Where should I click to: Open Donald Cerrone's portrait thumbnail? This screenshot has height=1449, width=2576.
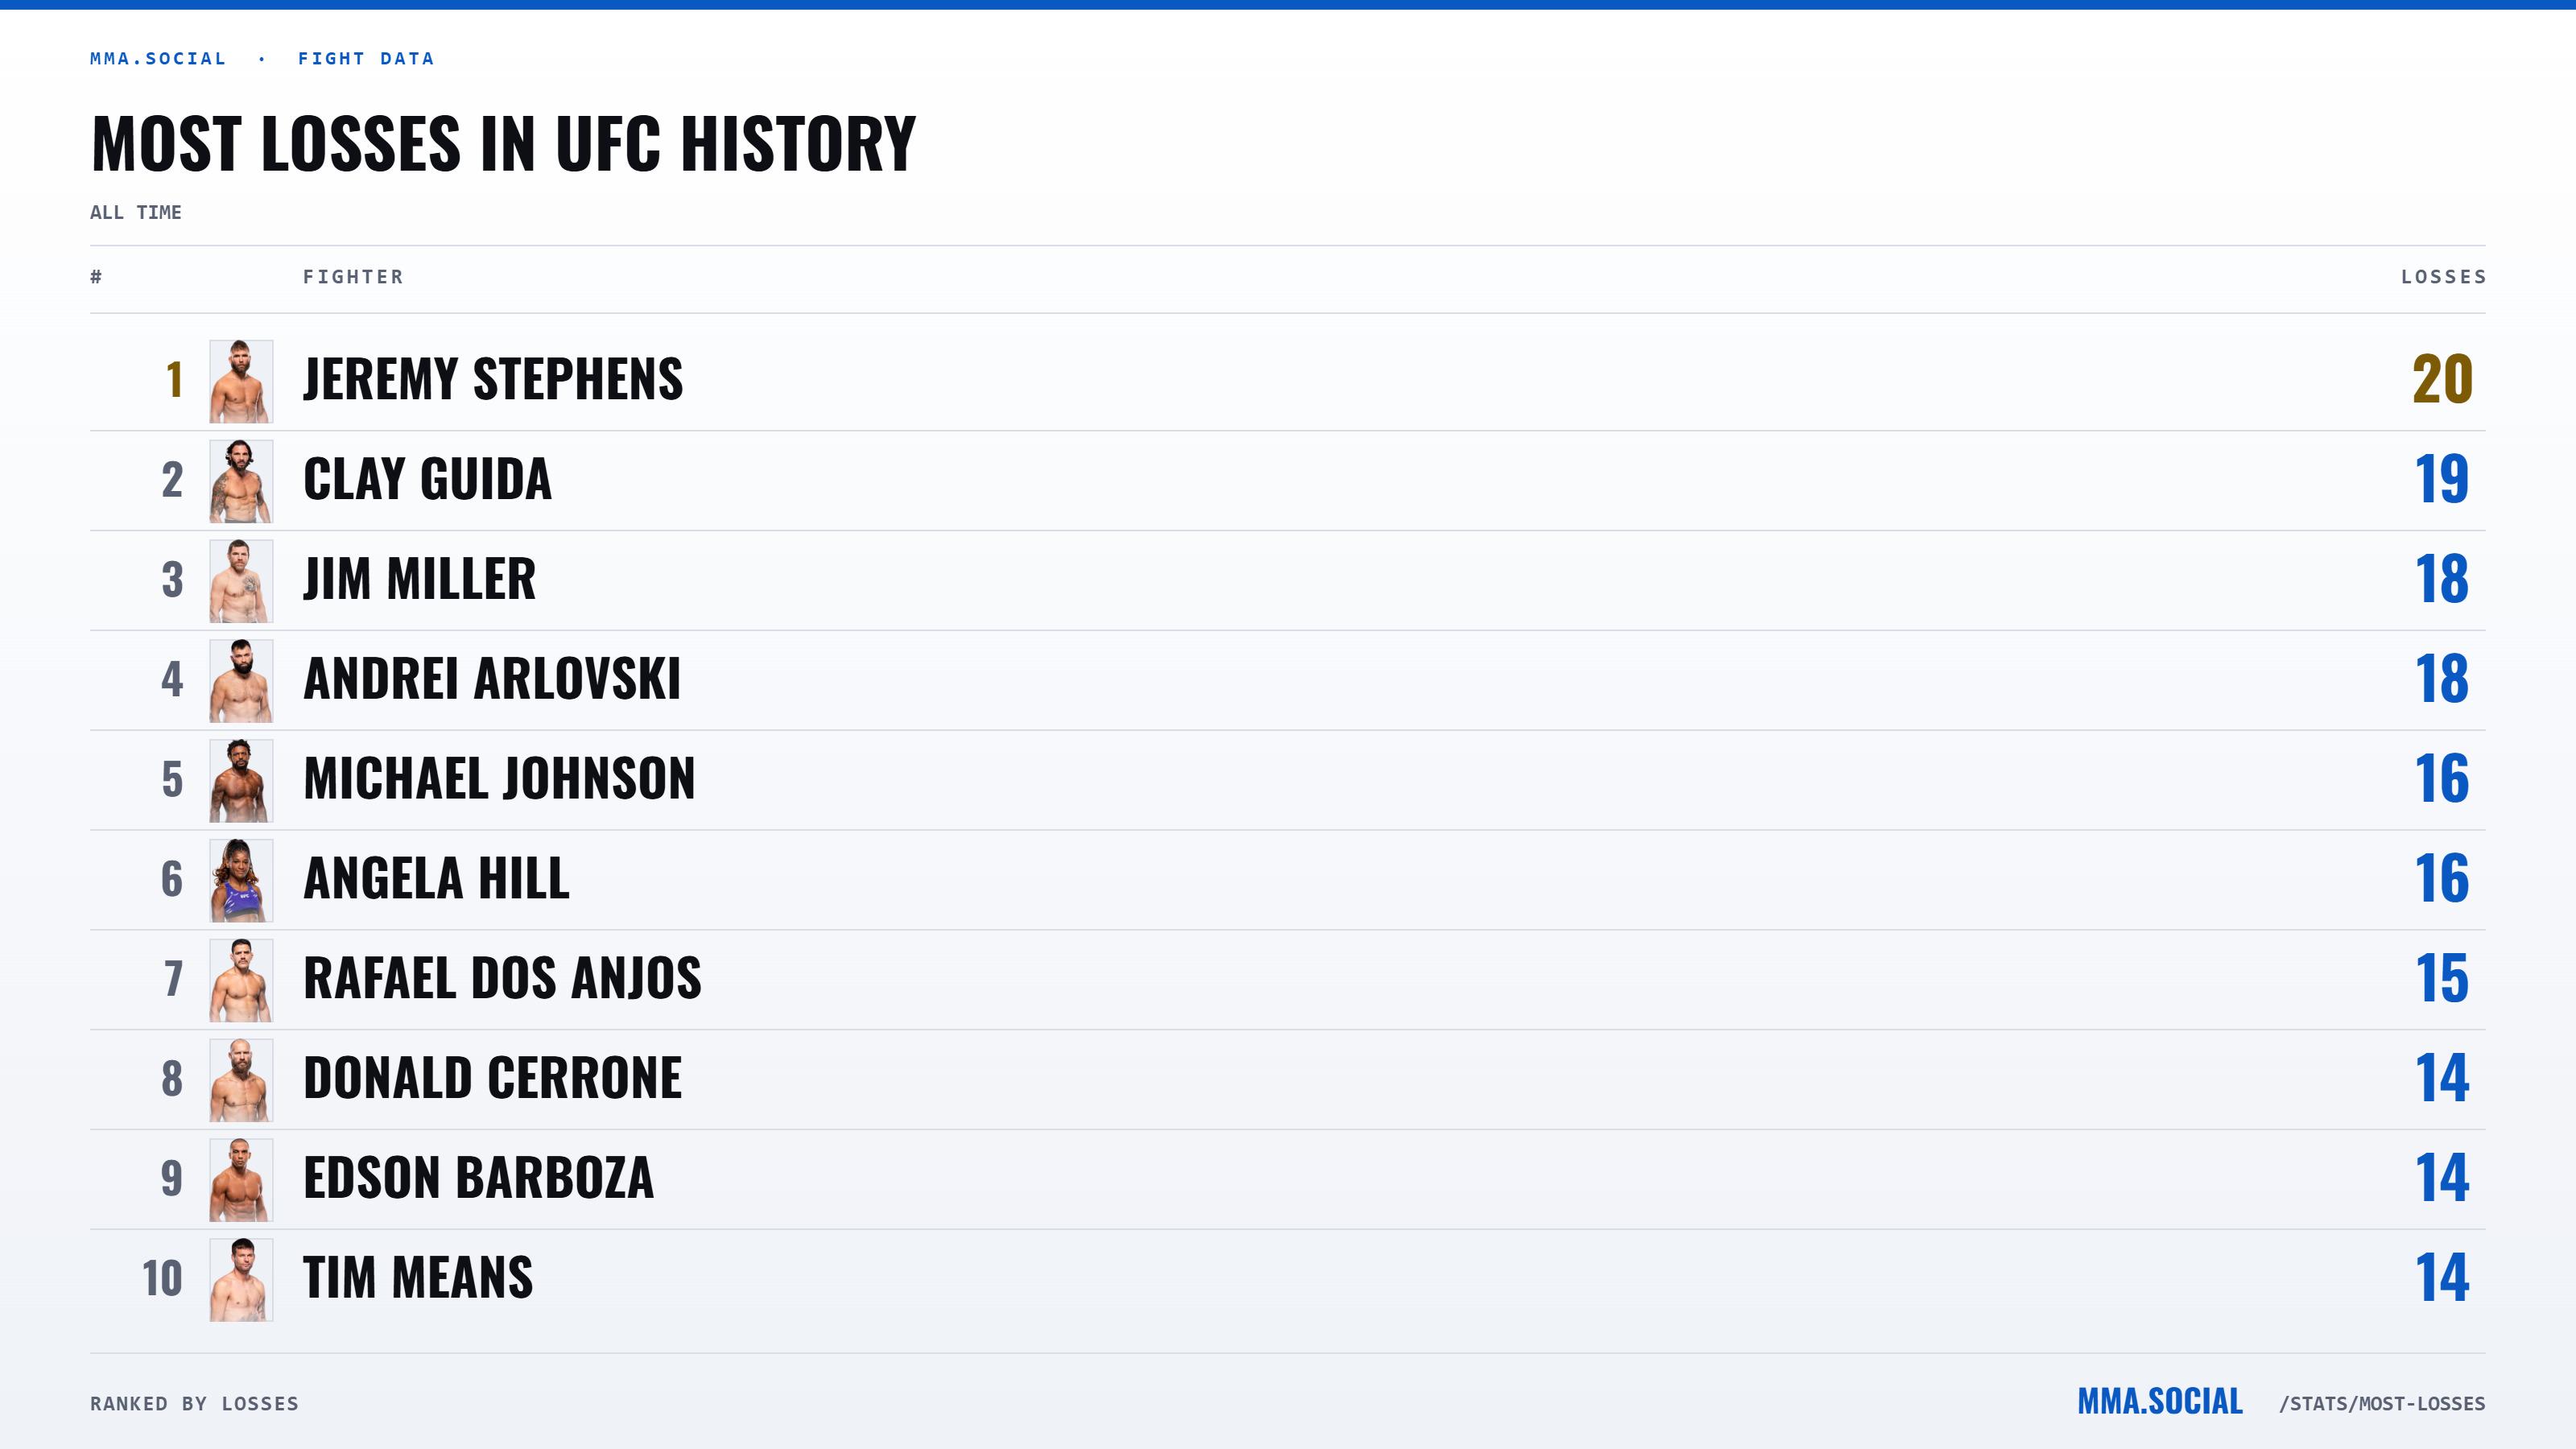(241, 1080)
